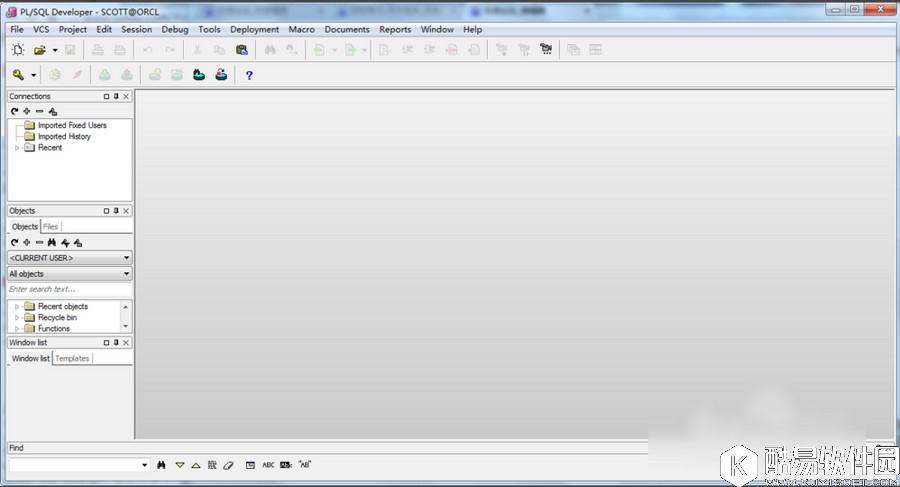Click the object tree scroll-down arrow
Image resolution: width=900 pixels, height=487 pixels.
(x=126, y=326)
